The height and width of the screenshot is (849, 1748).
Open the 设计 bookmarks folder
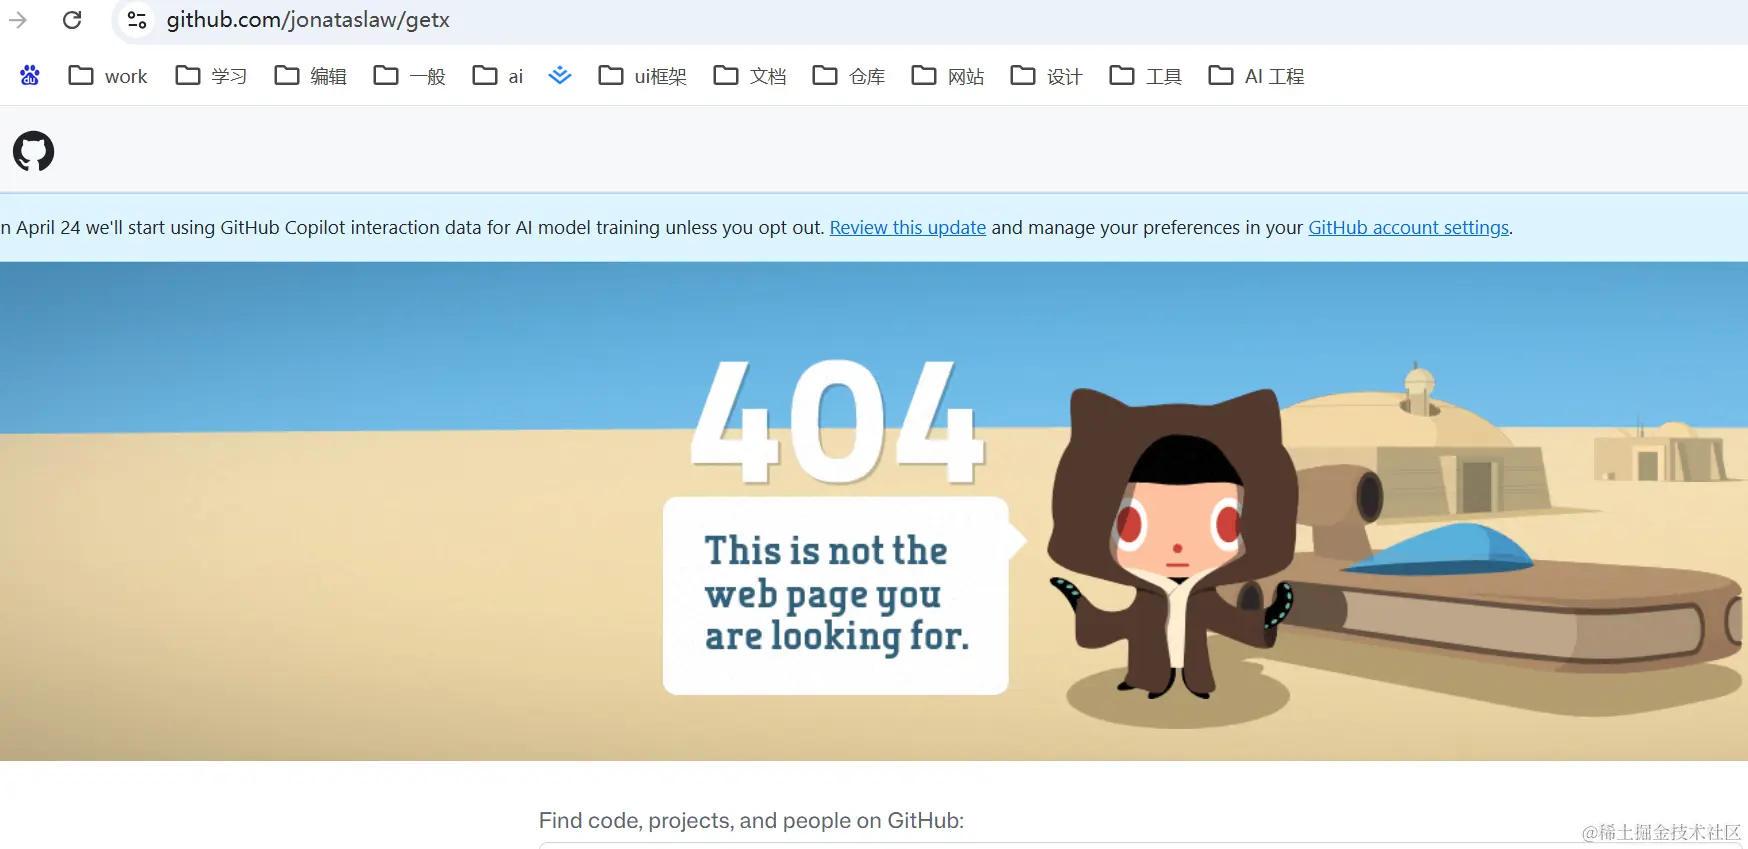[x=1047, y=76]
